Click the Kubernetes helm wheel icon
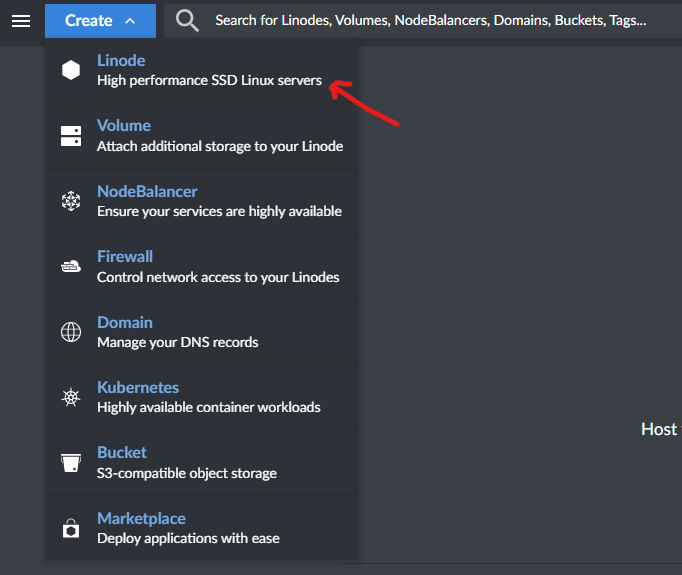Viewport: 682px width, 575px height. (71, 398)
